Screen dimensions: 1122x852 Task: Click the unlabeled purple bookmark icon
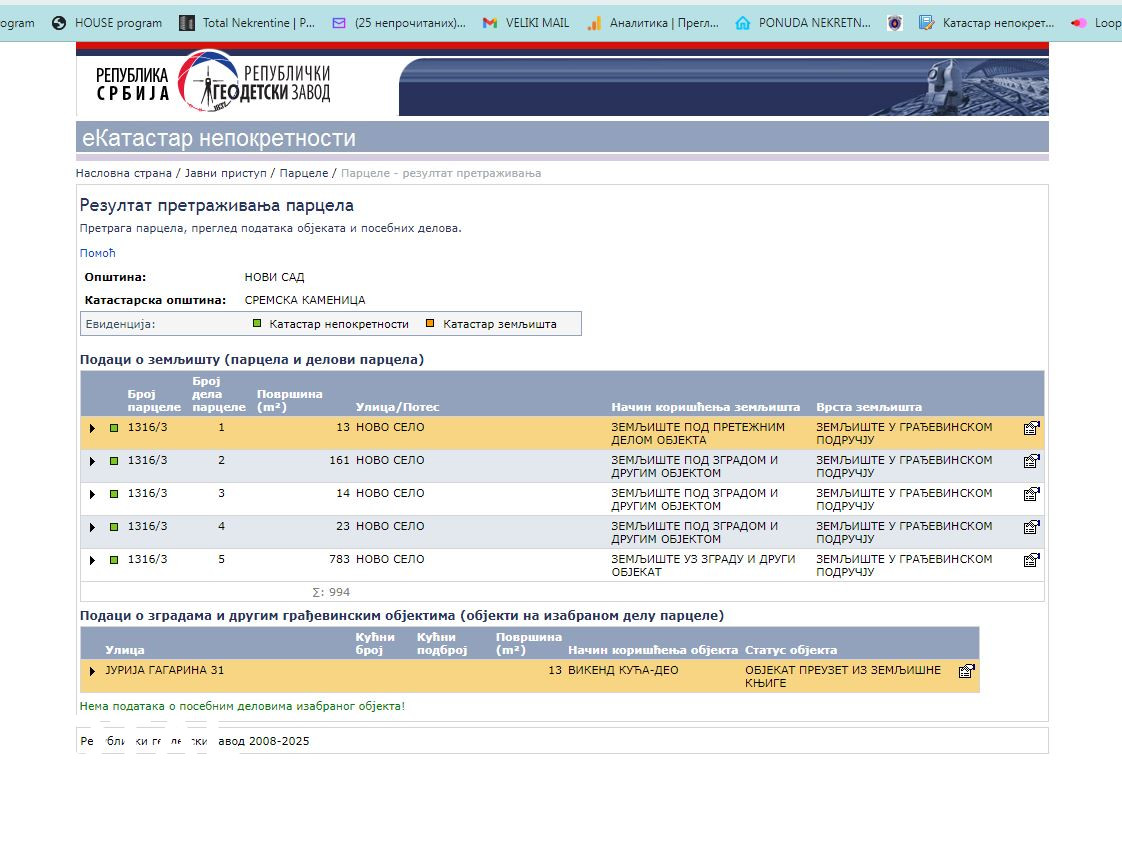(x=894, y=23)
